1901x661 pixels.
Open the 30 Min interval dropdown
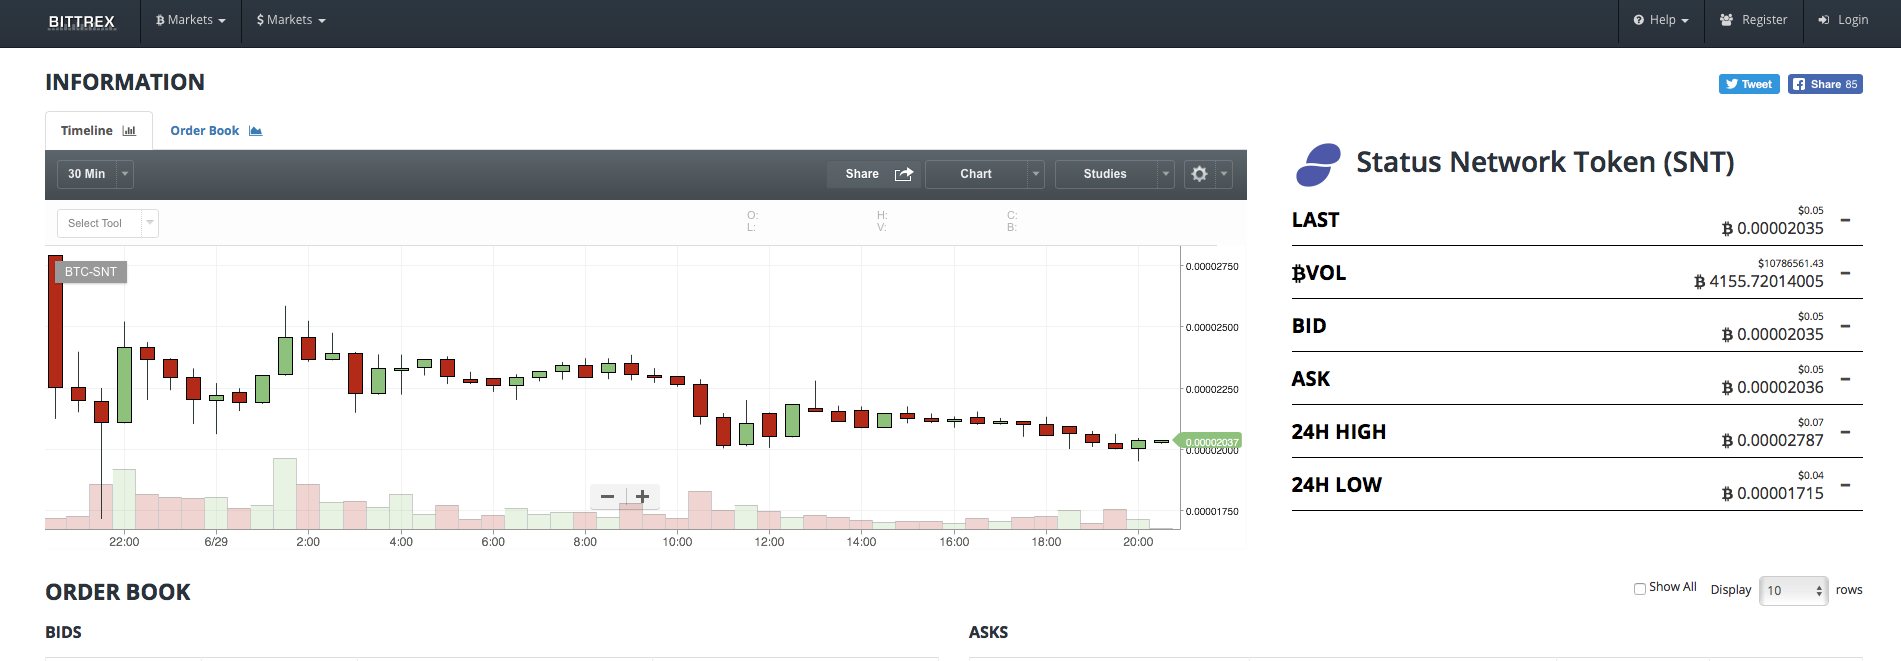[95, 174]
